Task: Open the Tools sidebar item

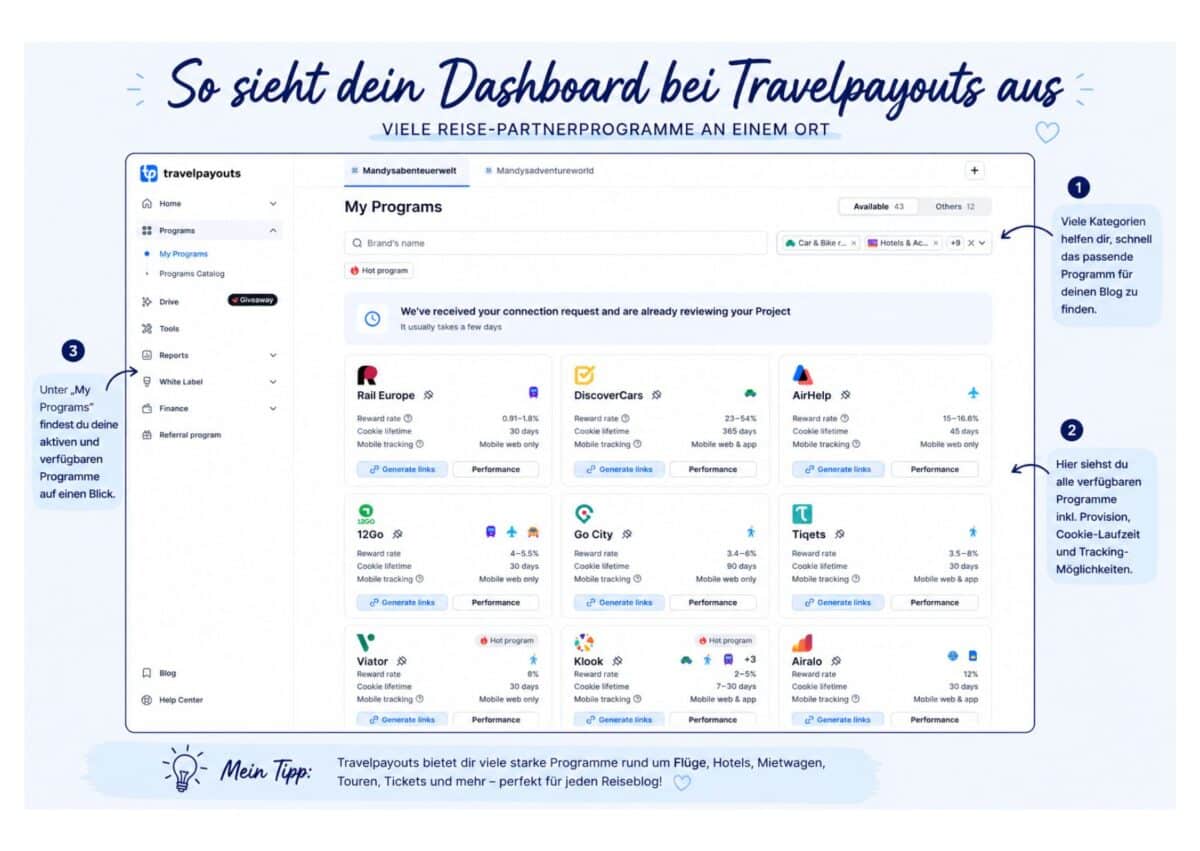Action: [169, 328]
